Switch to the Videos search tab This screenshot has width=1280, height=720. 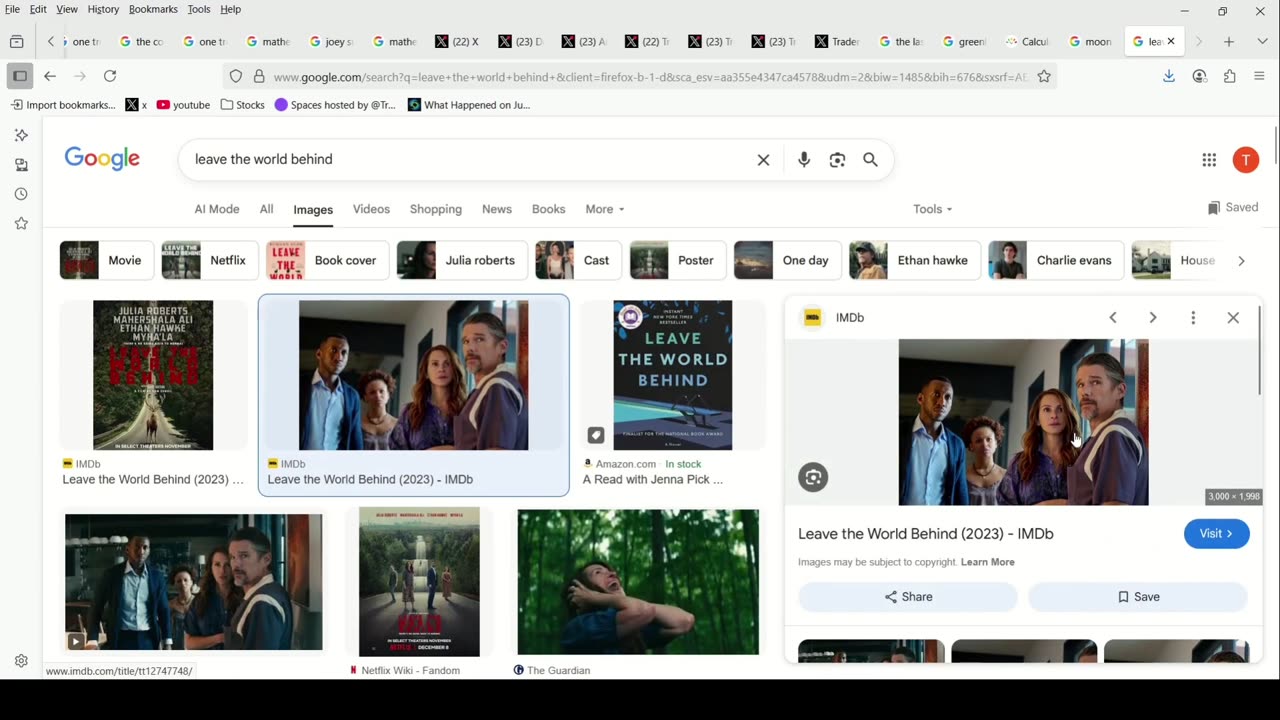tap(371, 209)
